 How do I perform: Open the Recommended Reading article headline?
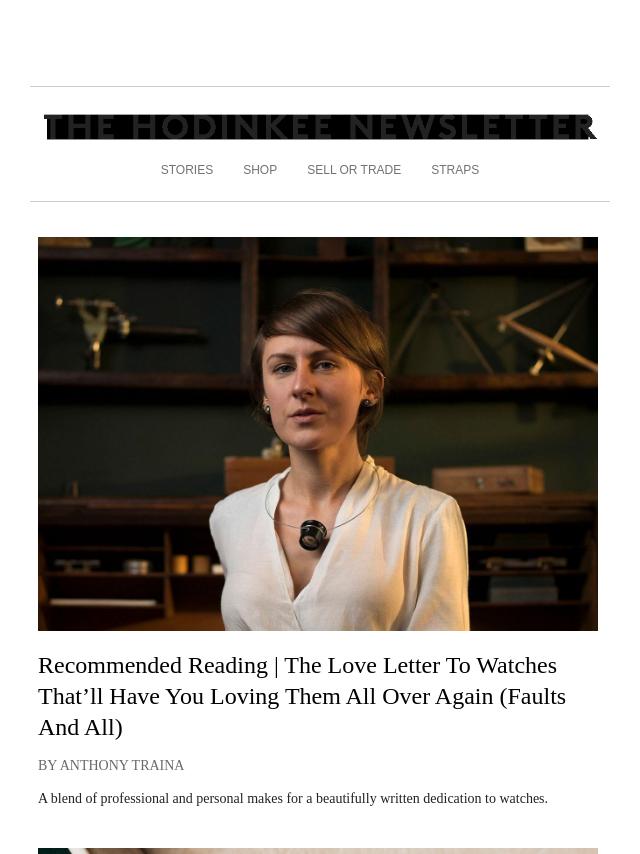click(302, 696)
